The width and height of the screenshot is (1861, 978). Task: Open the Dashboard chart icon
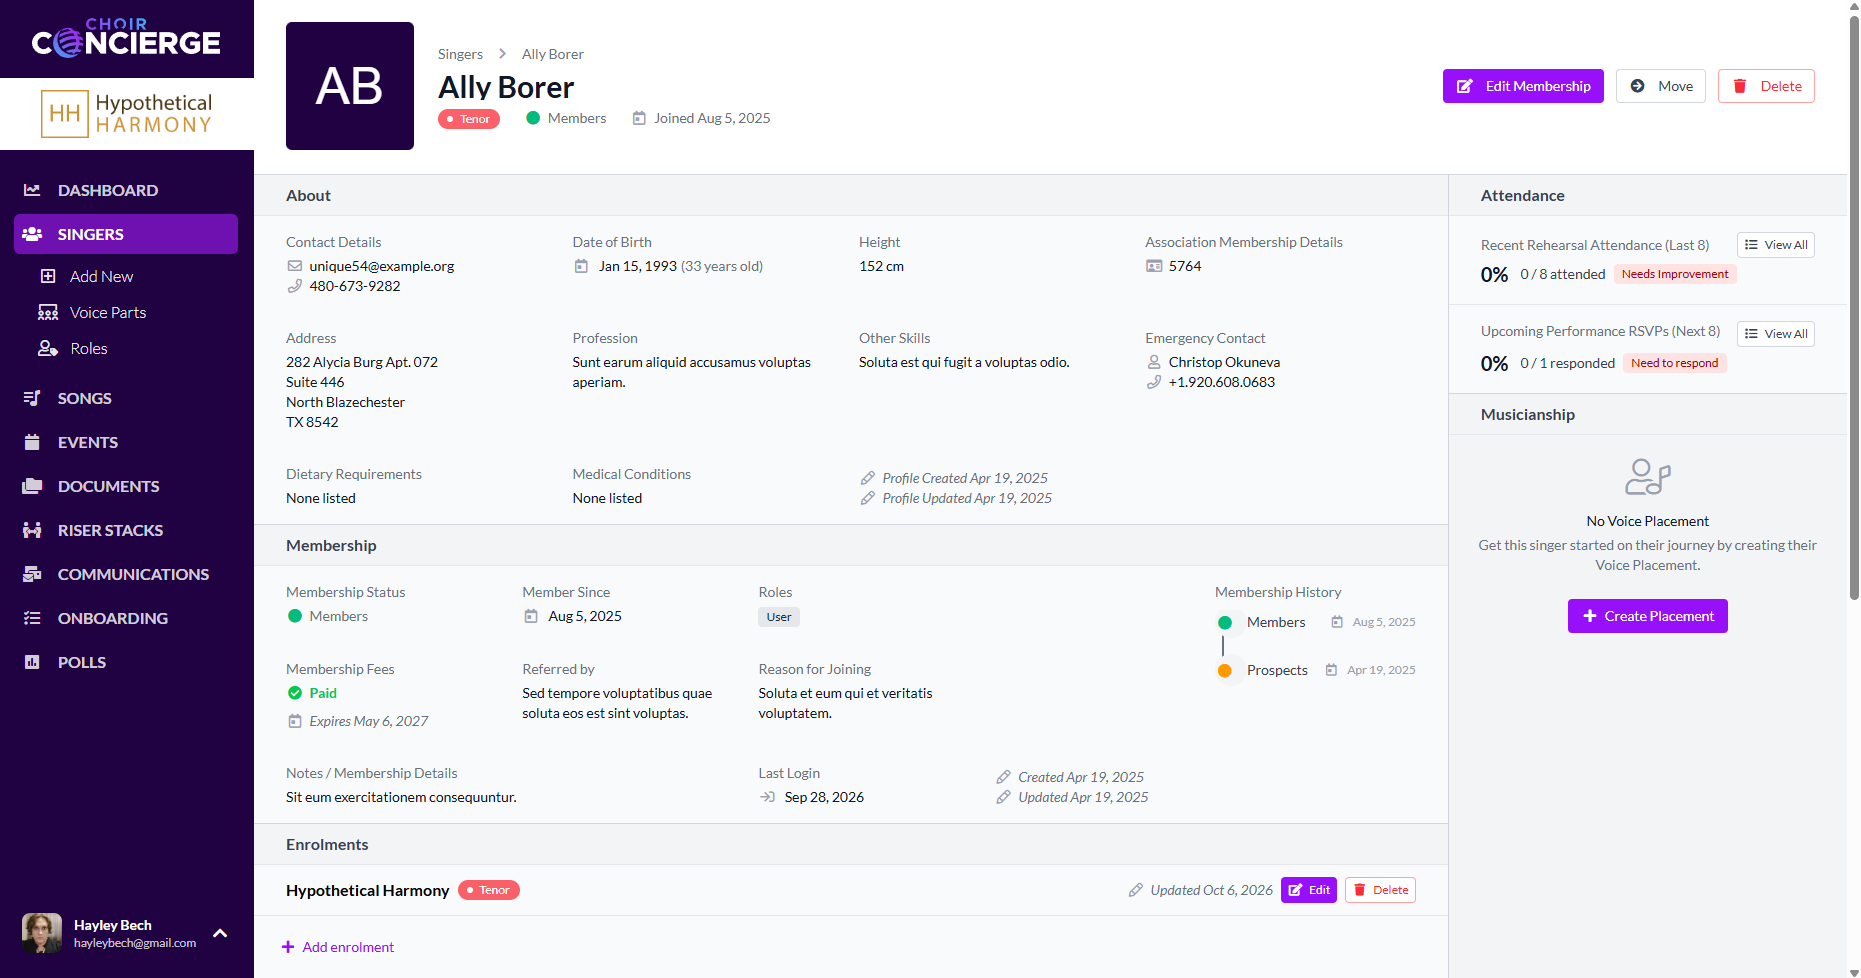[x=32, y=190]
